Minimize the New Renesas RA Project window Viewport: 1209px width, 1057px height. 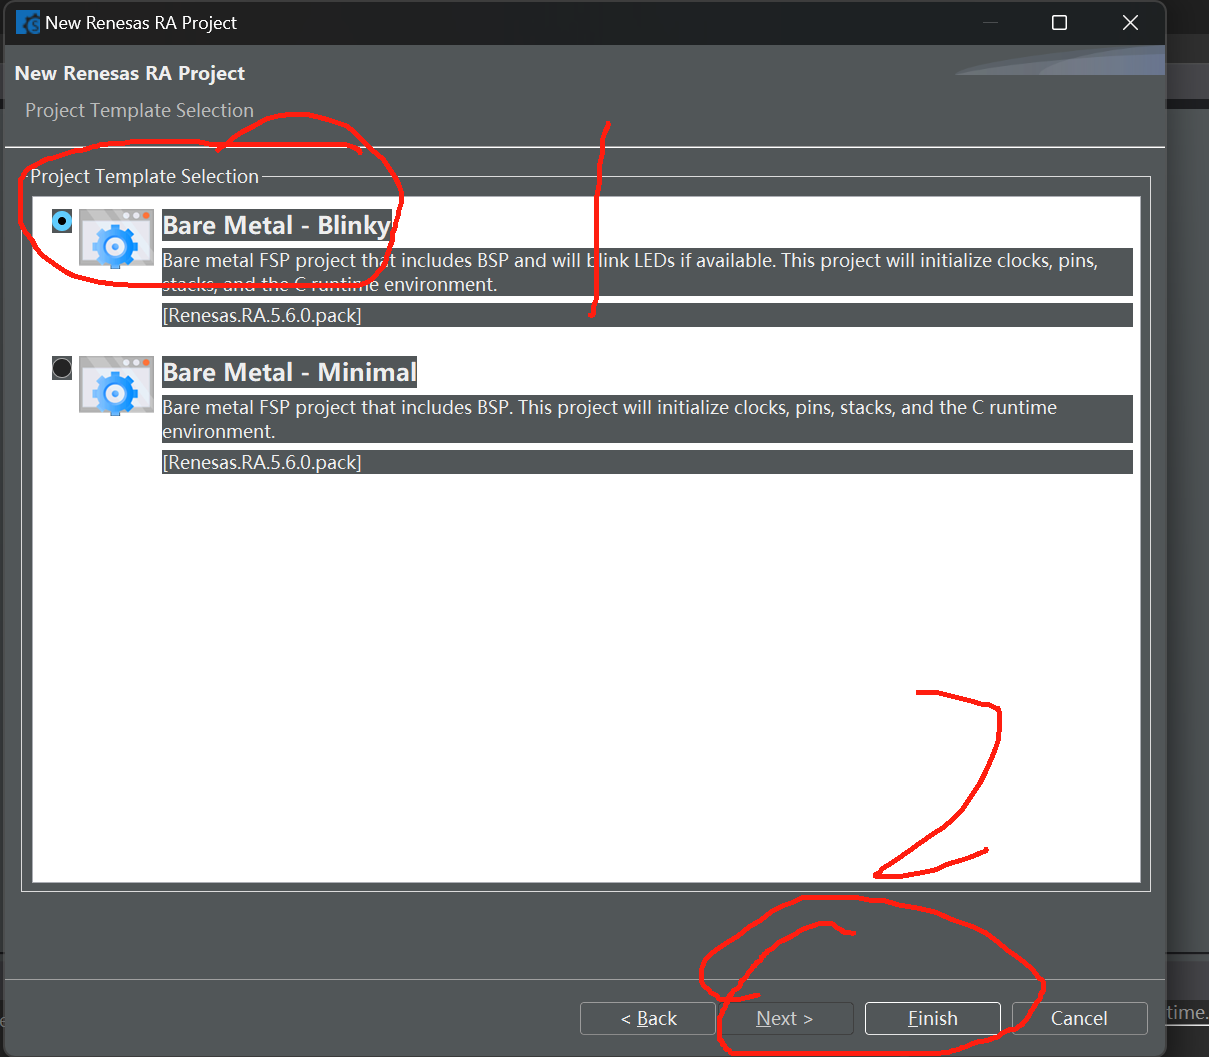(991, 22)
